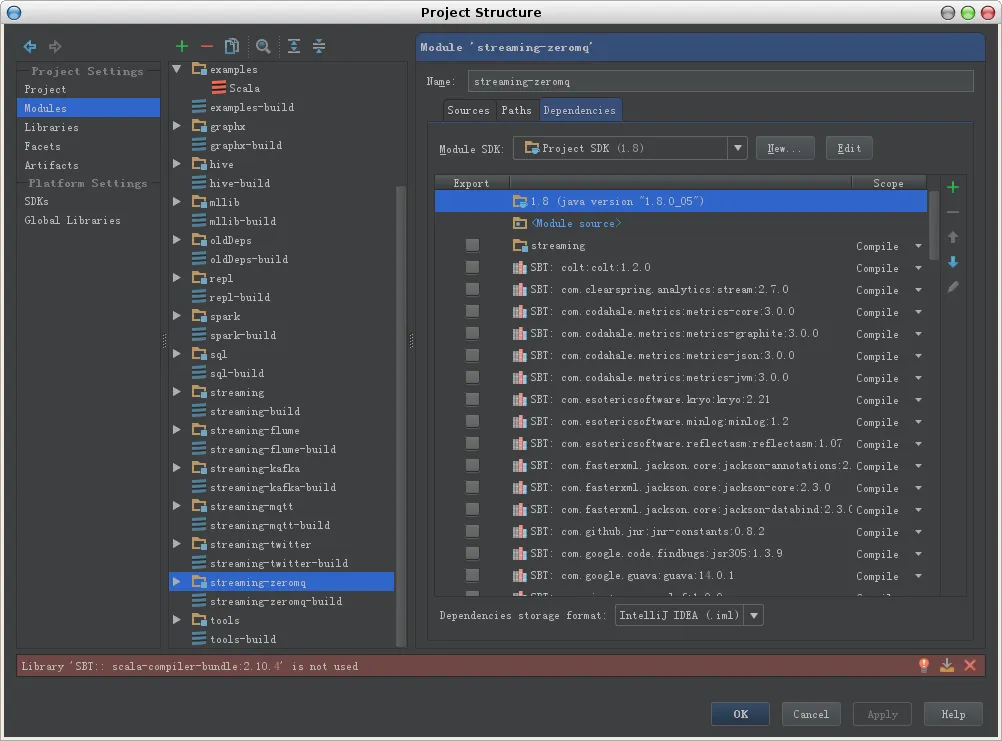Screen dimensions: 1002x741
Task: Collapse all modules in the tree
Action: tap(319, 46)
